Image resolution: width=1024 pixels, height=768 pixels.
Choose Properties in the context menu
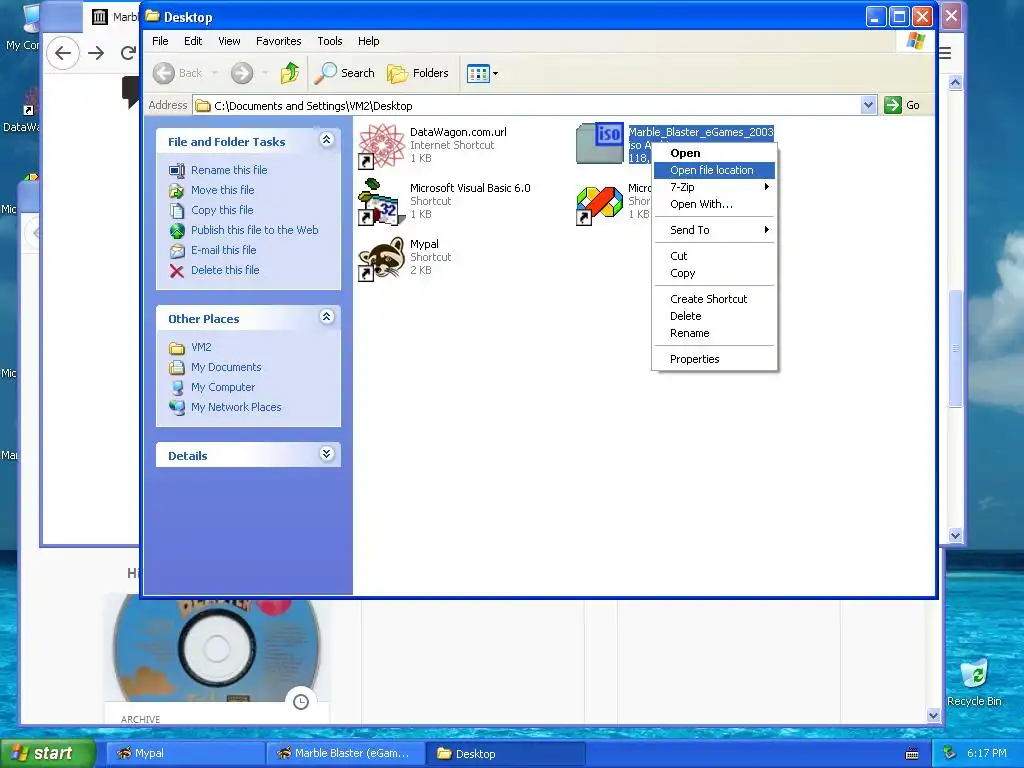[x=714, y=359]
